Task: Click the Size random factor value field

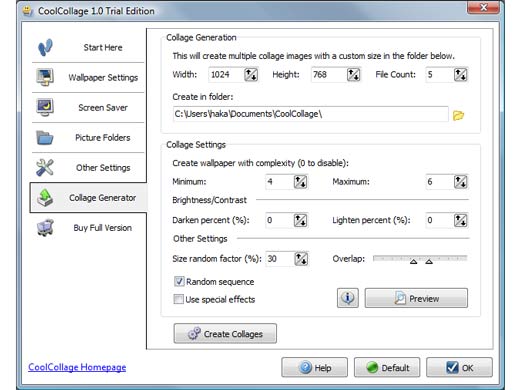Action: [x=280, y=259]
